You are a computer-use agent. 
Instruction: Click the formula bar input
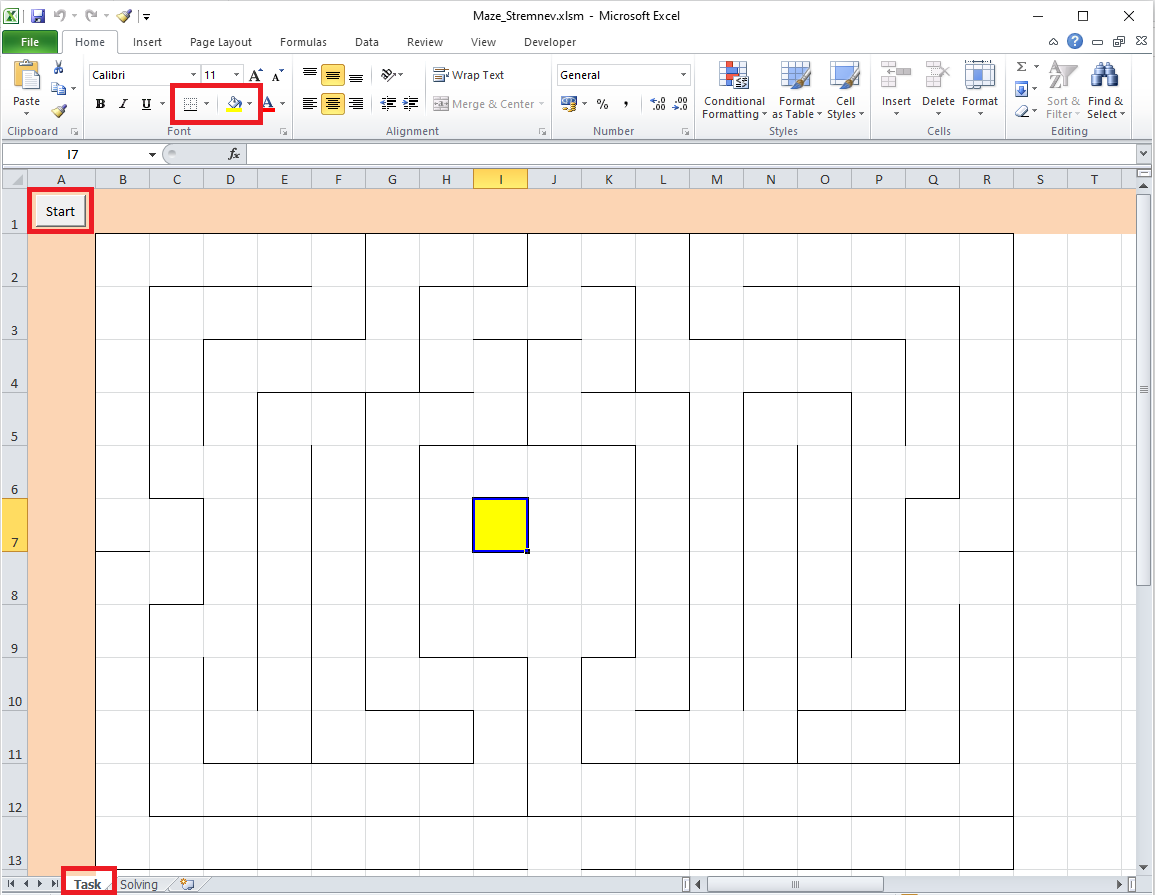[x=691, y=154]
